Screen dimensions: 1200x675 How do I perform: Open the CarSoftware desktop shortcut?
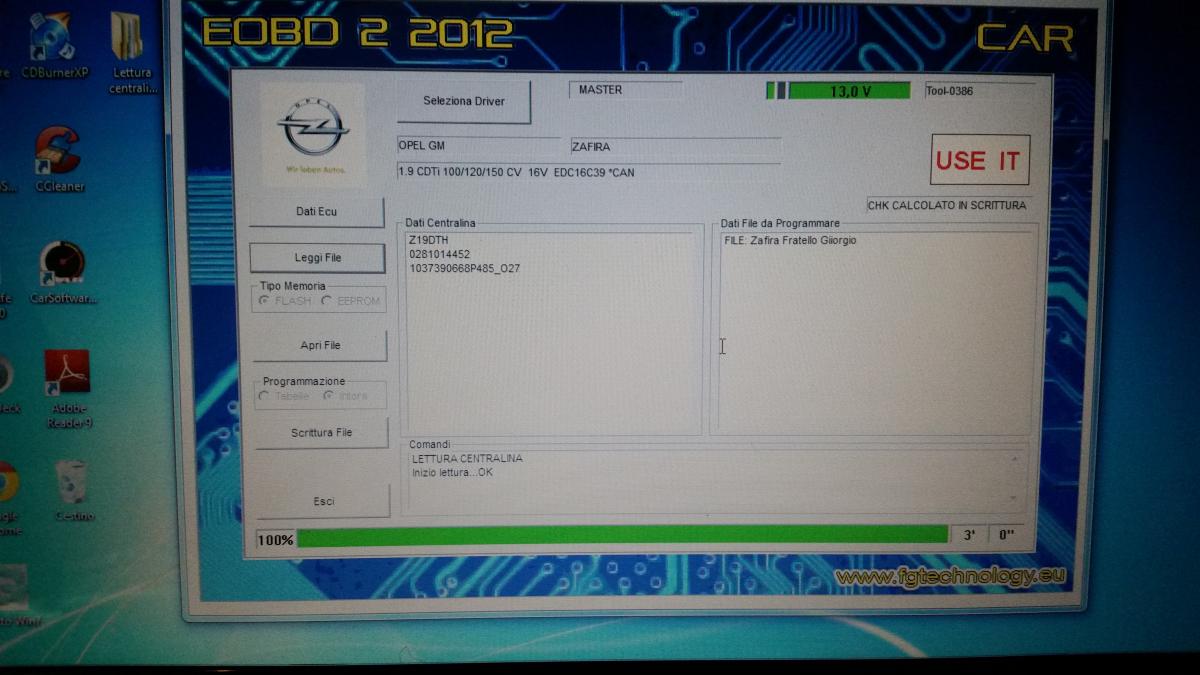pos(62,272)
